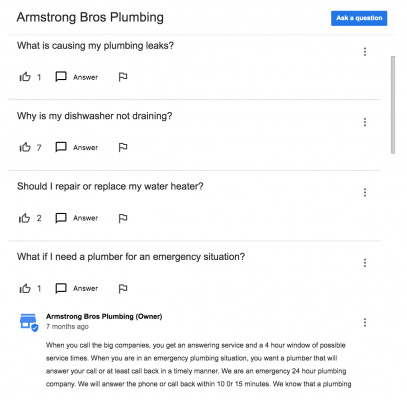Open three-dot menu for dishwasher question
The width and height of the screenshot is (407, 400).
pos(365,122)
